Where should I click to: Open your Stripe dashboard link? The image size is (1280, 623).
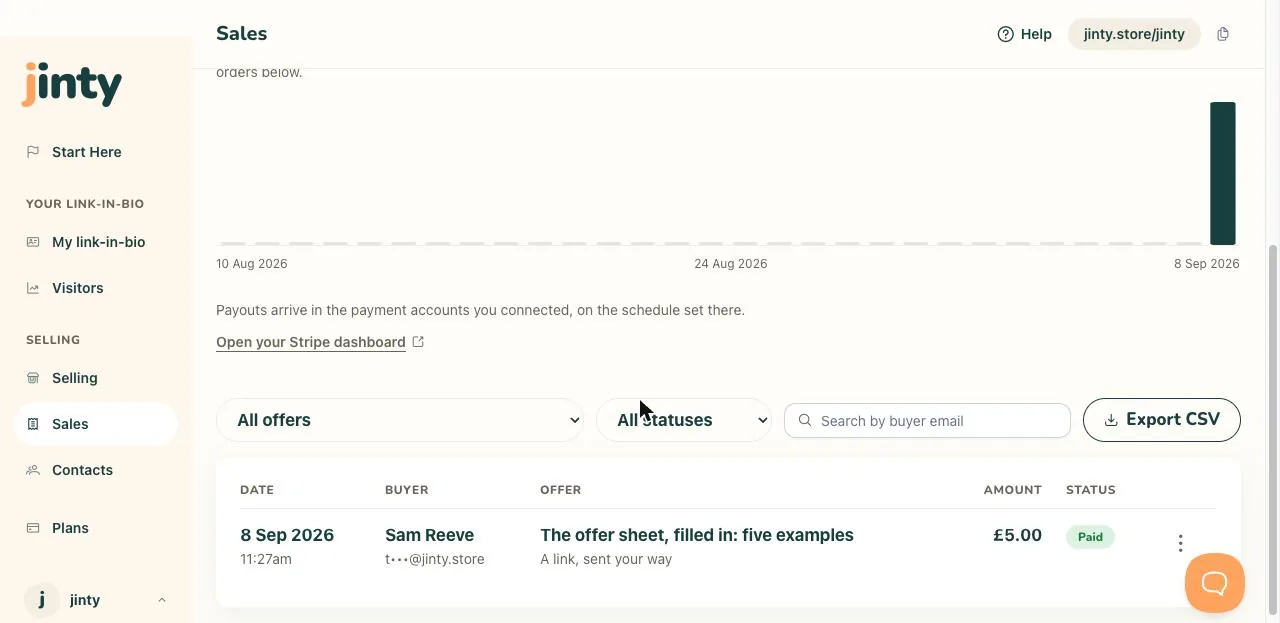[x=311, y=342]
